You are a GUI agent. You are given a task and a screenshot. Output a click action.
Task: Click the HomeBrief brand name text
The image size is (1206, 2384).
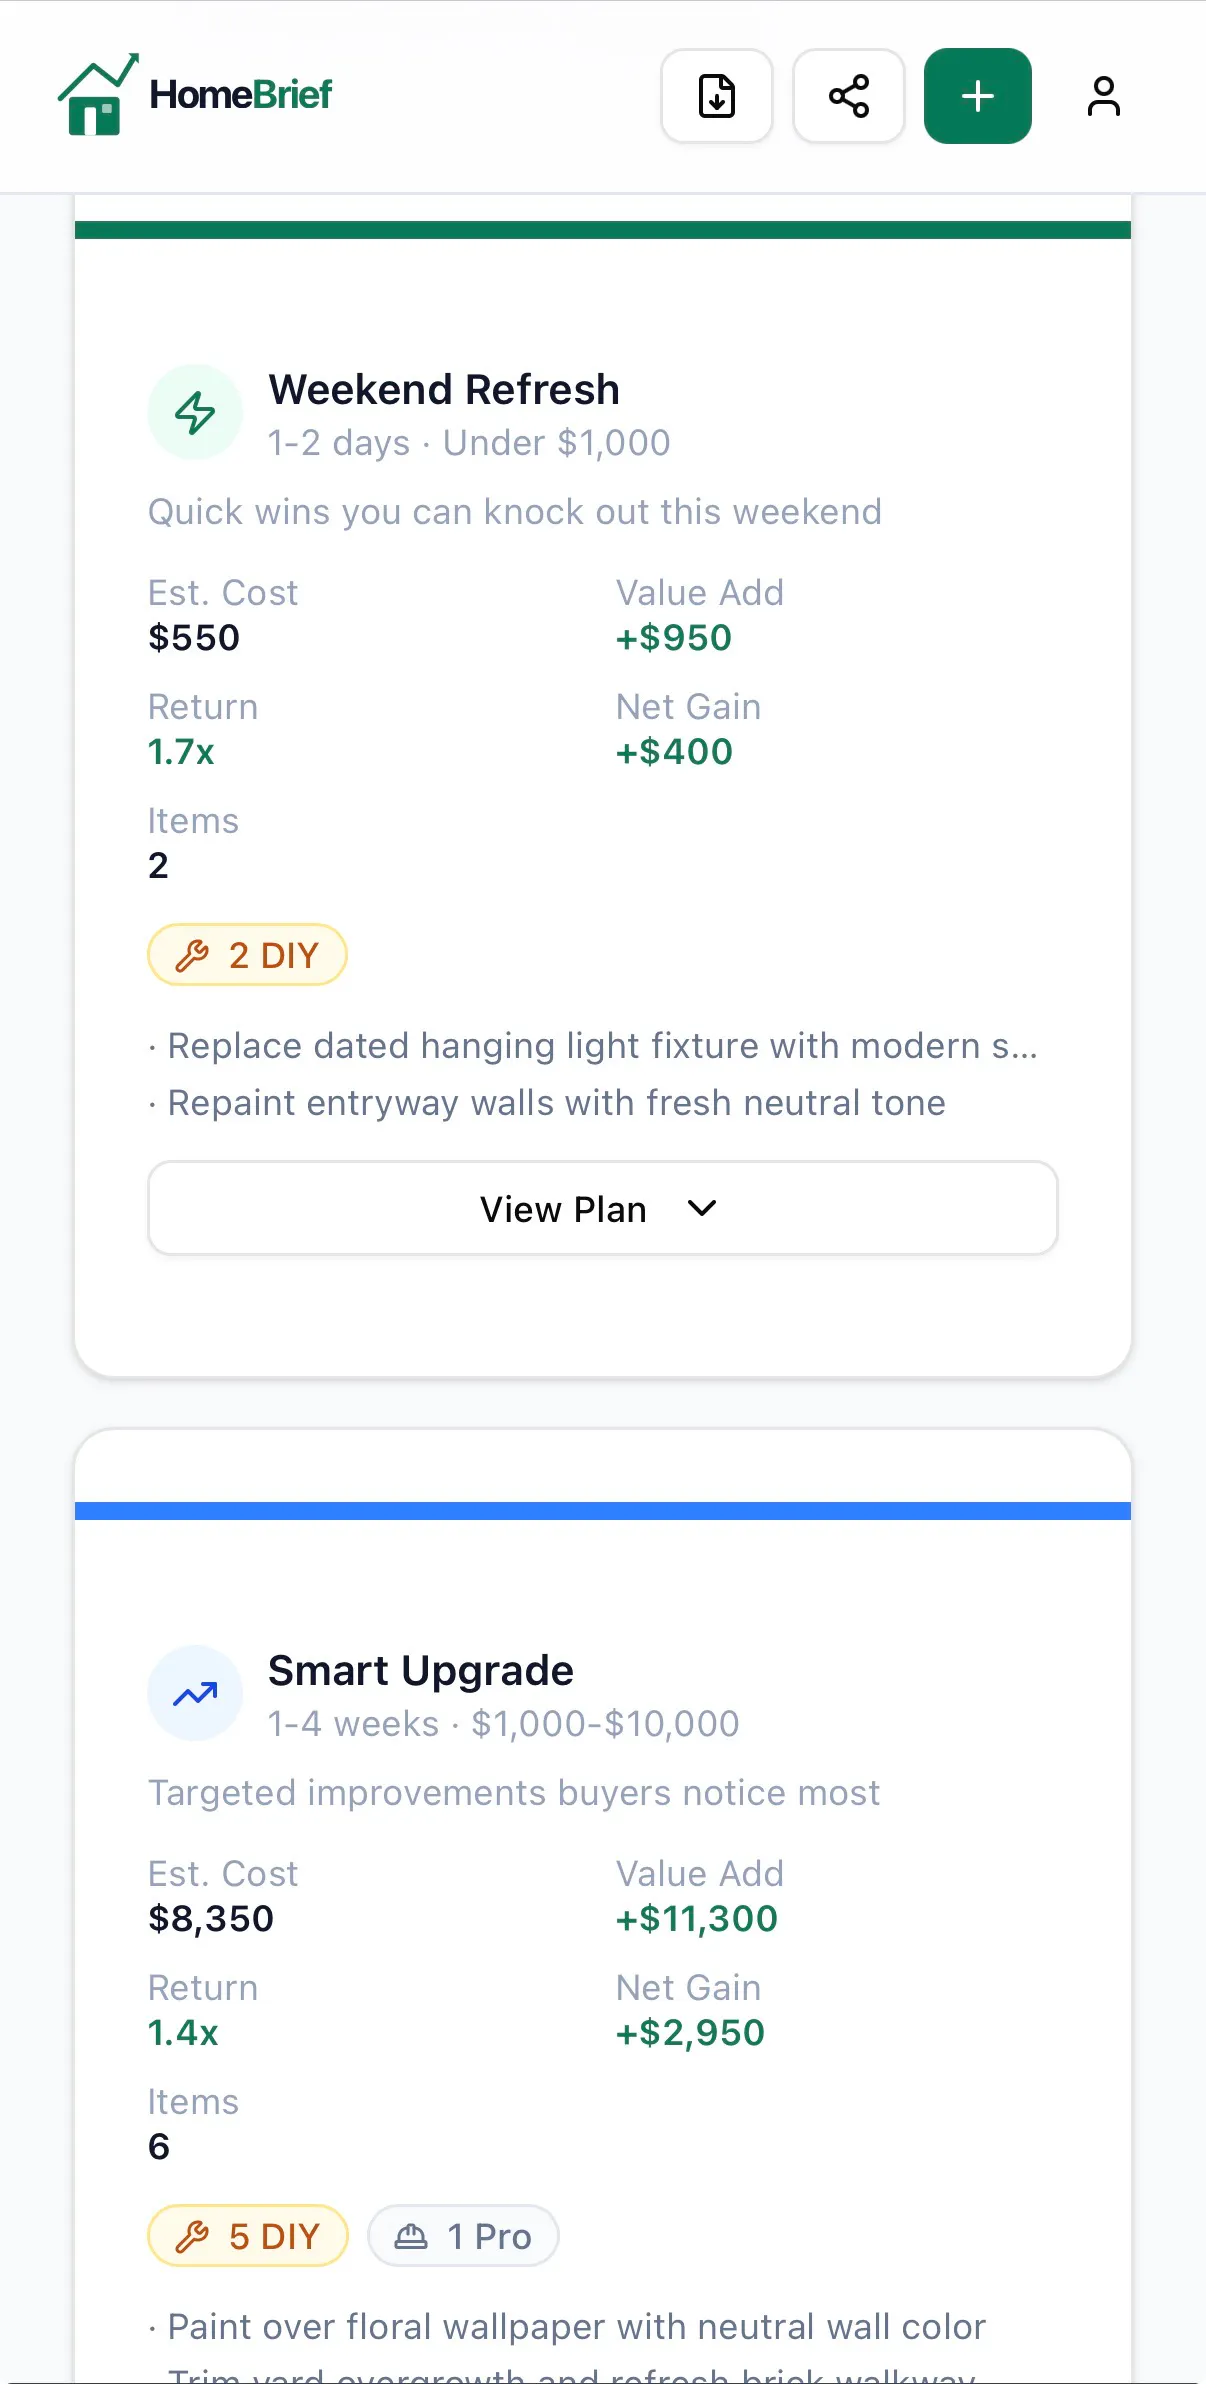(241, 94)
